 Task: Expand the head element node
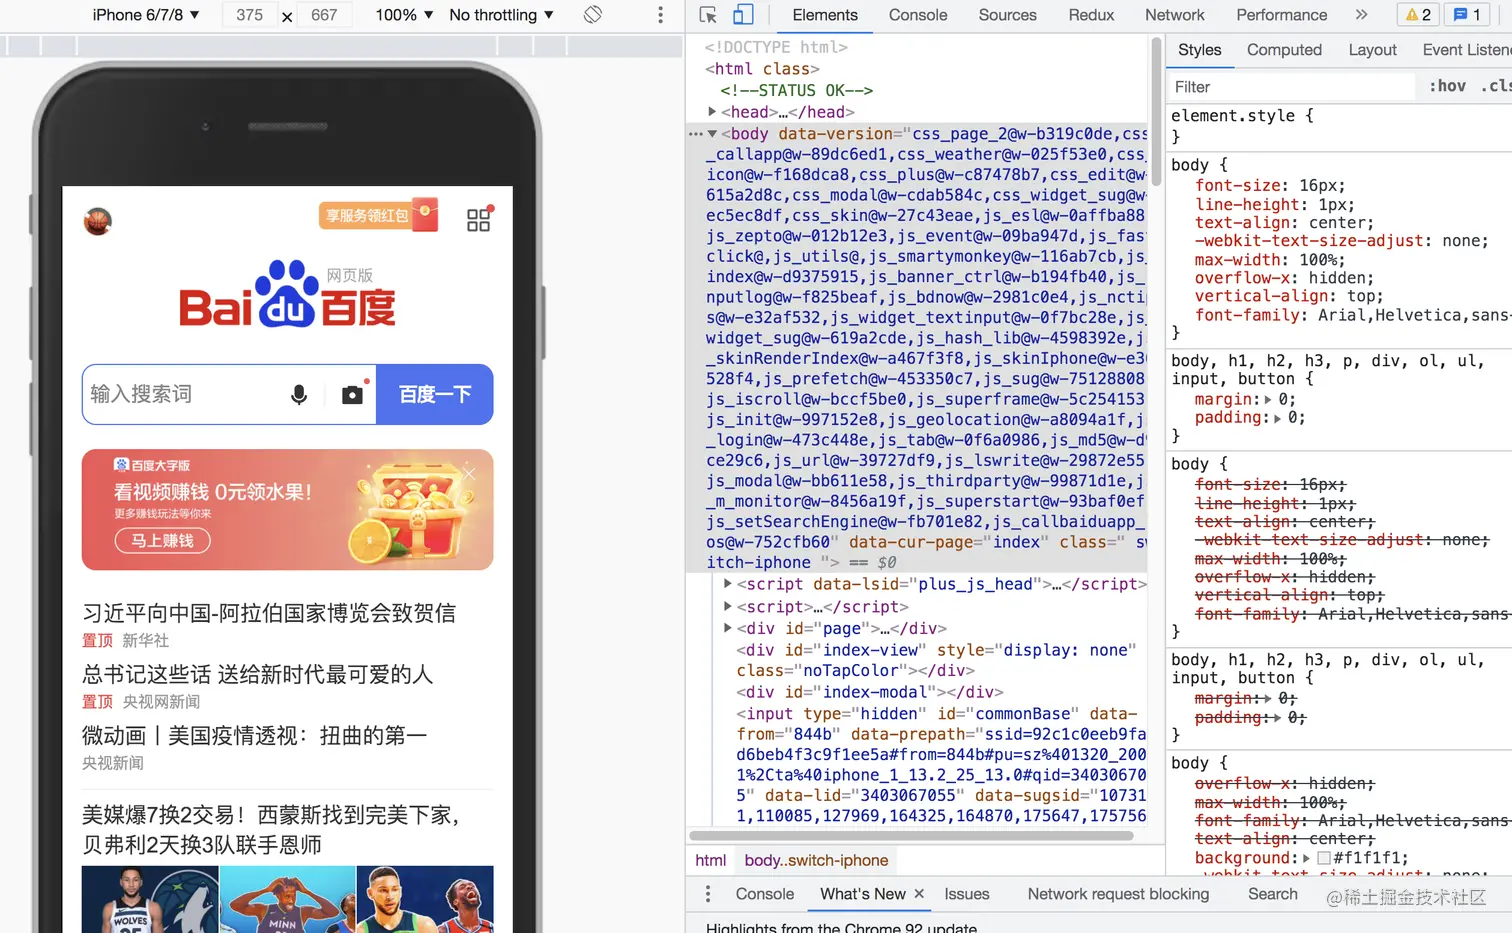pos(712,112)
